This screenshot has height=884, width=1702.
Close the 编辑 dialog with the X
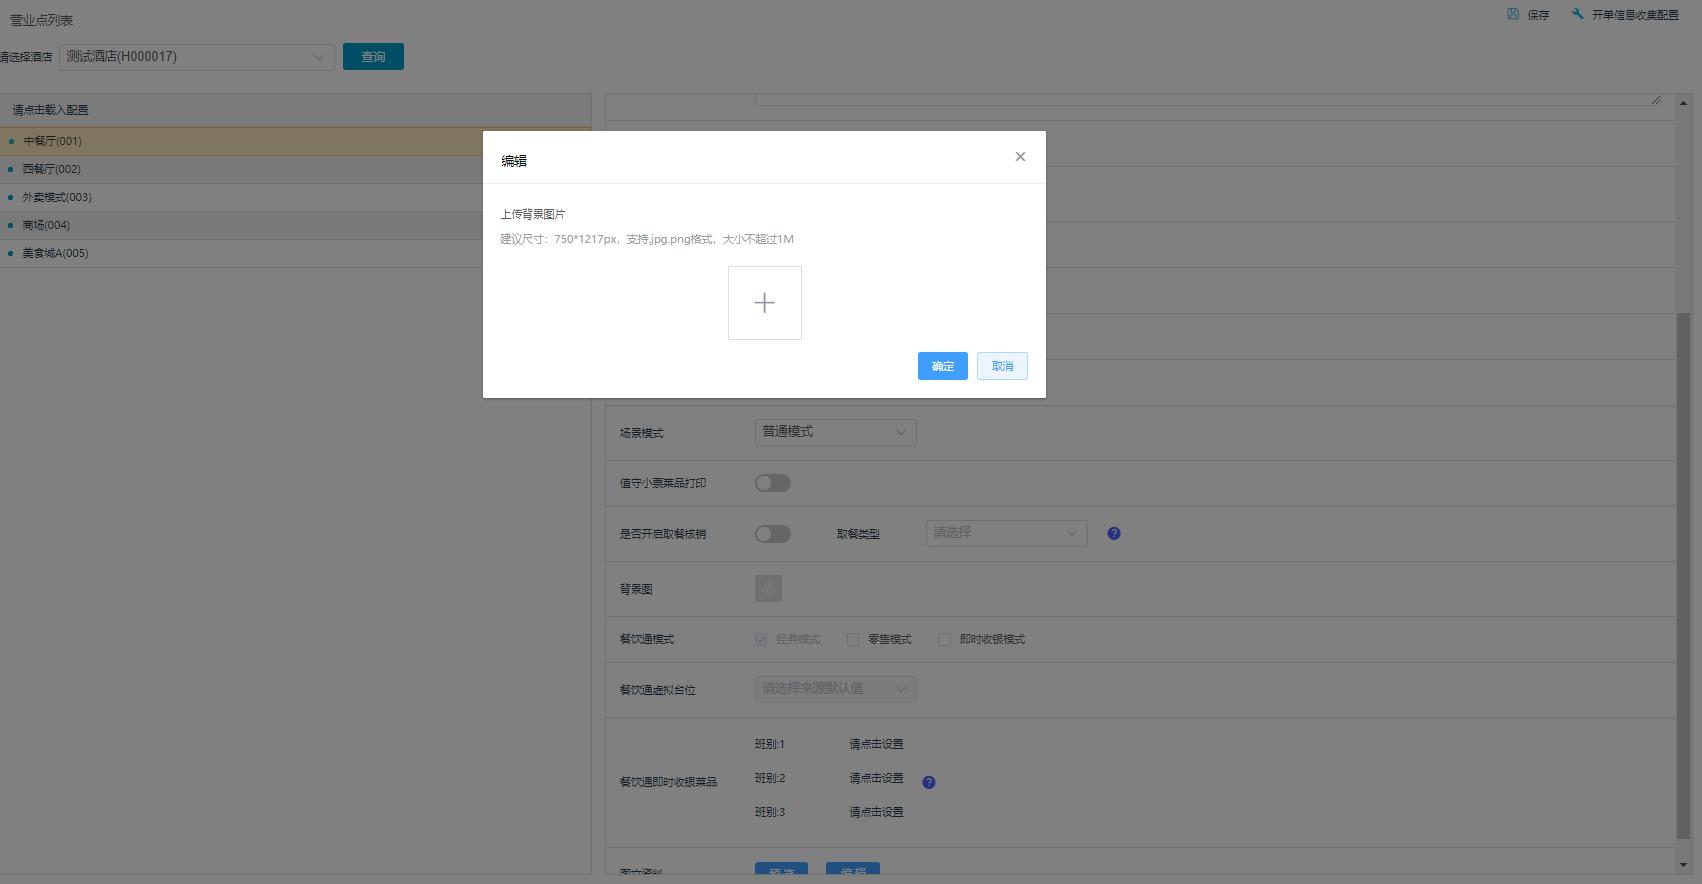click(1020, 157)
